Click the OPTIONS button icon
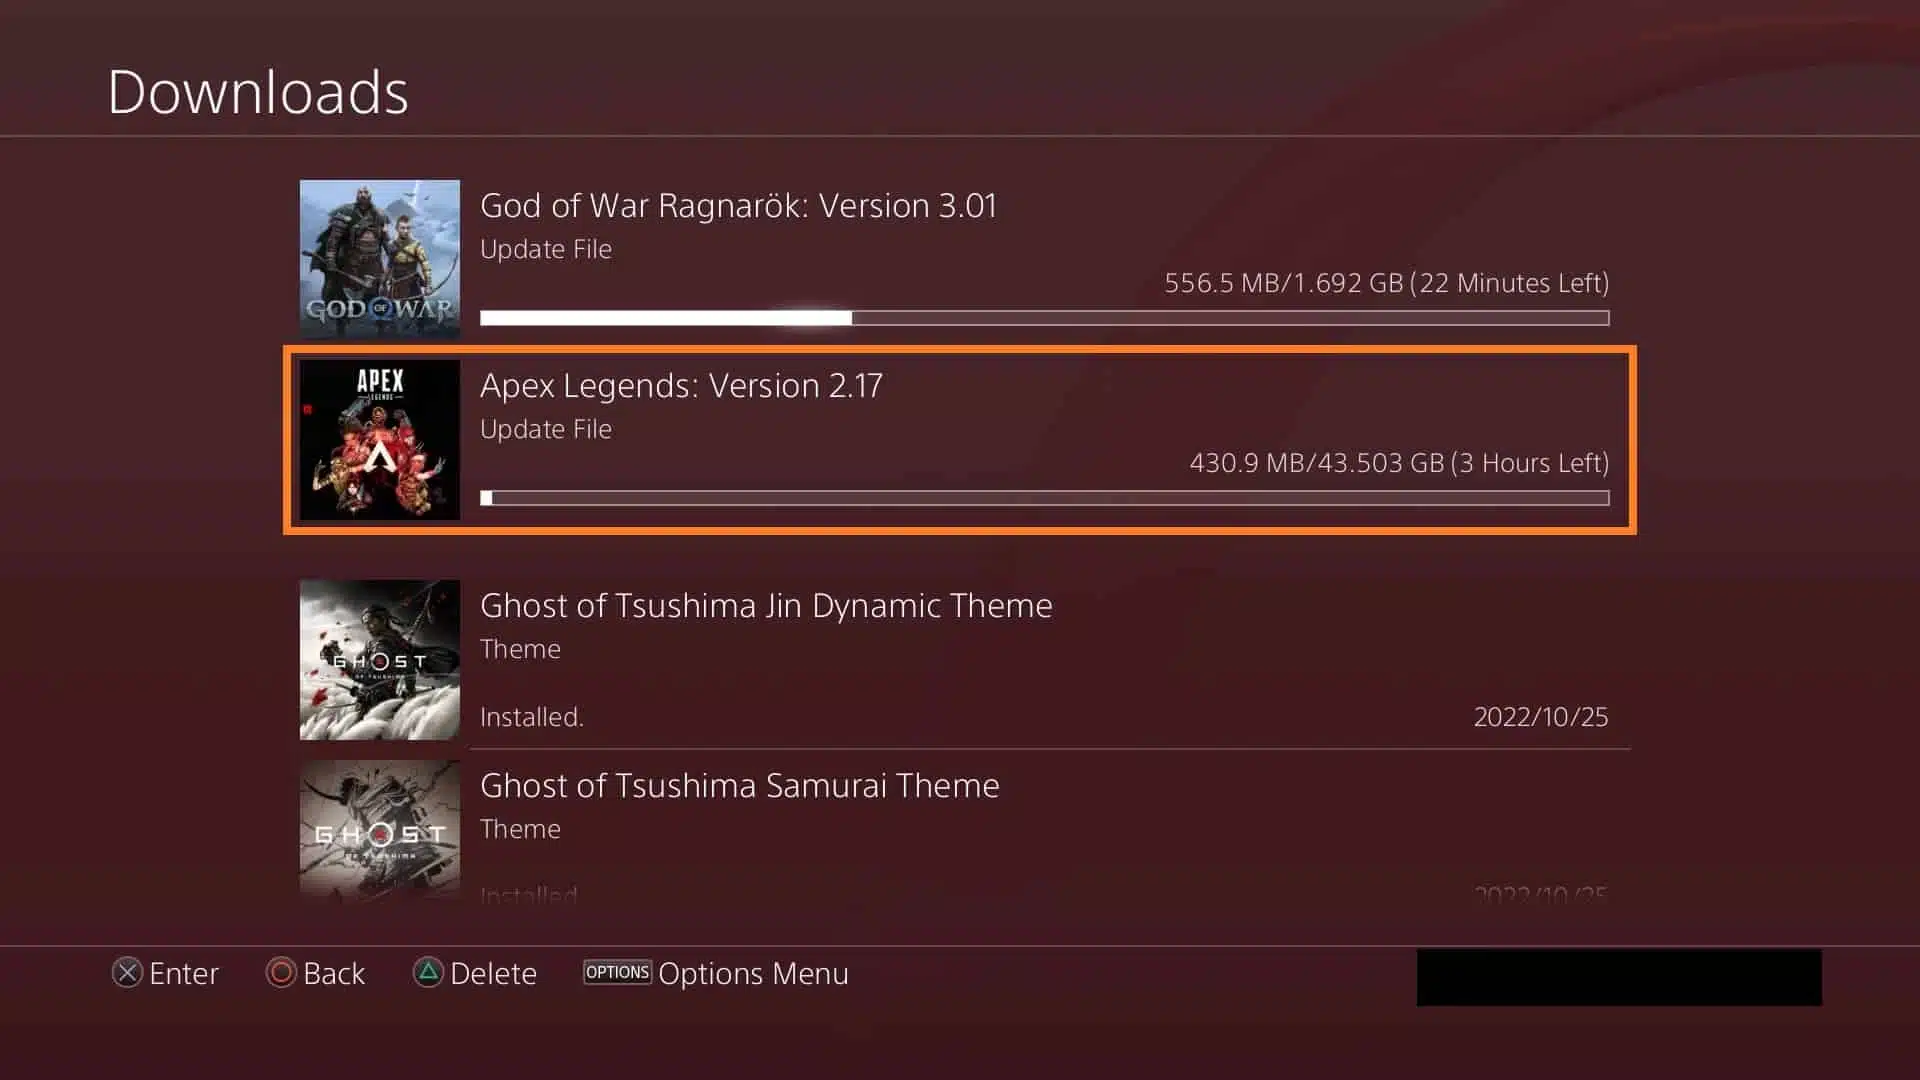This screenshot has height=1080, width=1920. [617, 972]
